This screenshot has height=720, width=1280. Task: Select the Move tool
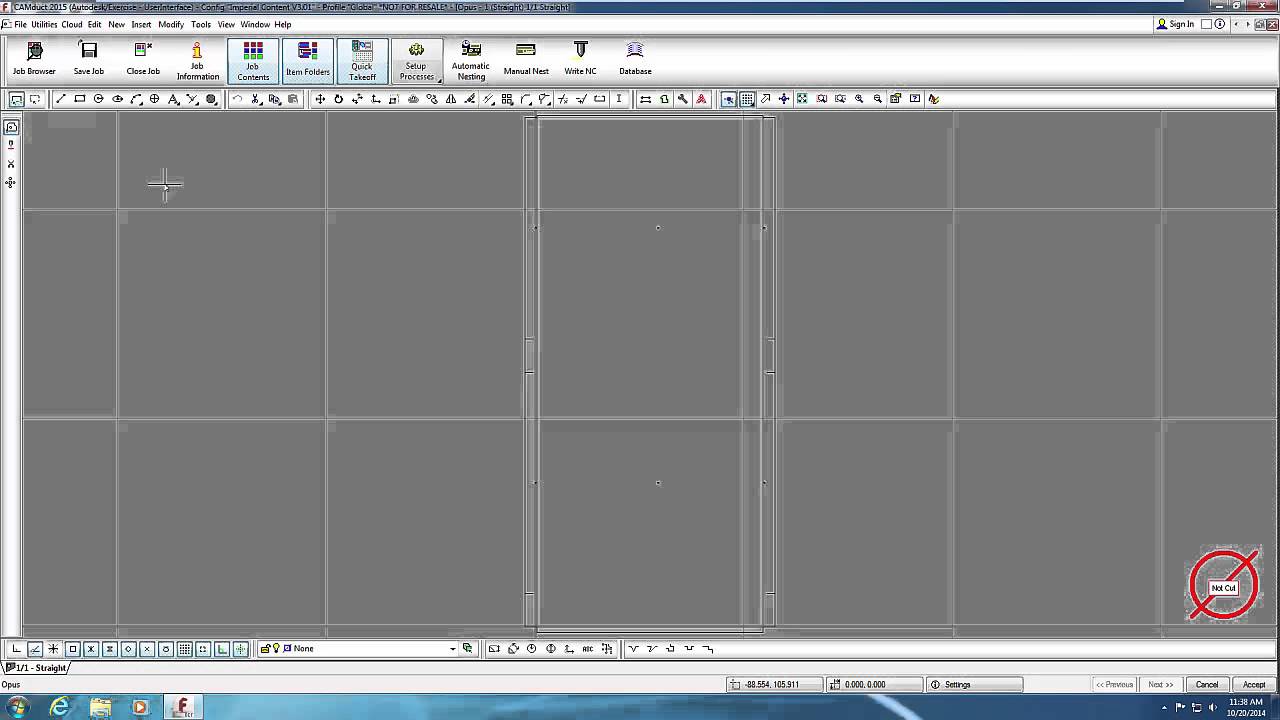click(320, 99)
